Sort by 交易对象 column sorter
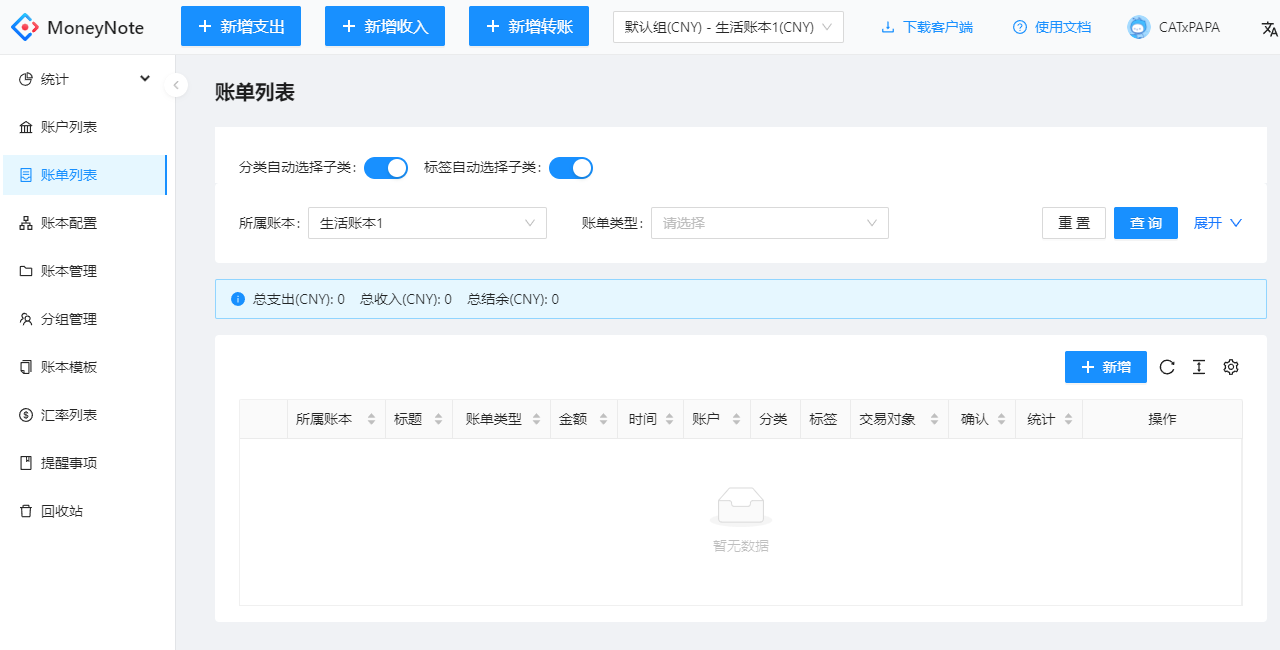The image size is (1280, 650). tap(935, 420)
